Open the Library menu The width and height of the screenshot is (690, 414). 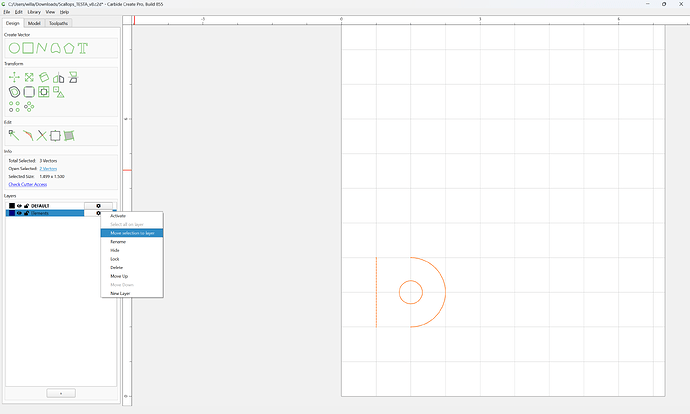point(34,12)
